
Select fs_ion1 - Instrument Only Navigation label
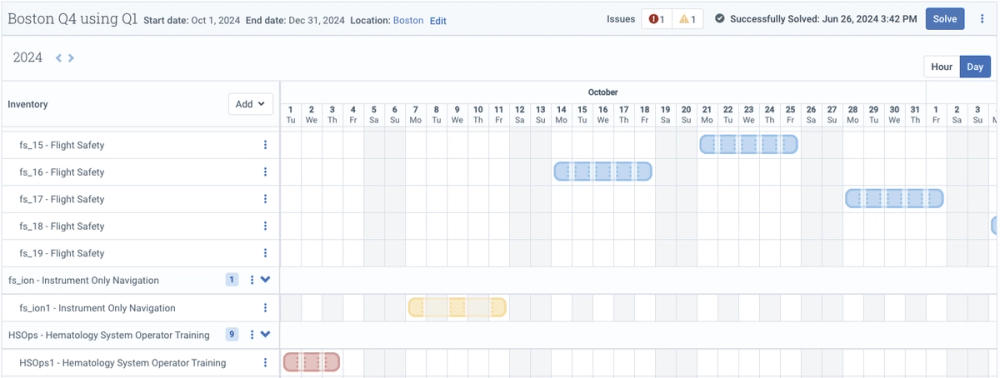point(97,308)
